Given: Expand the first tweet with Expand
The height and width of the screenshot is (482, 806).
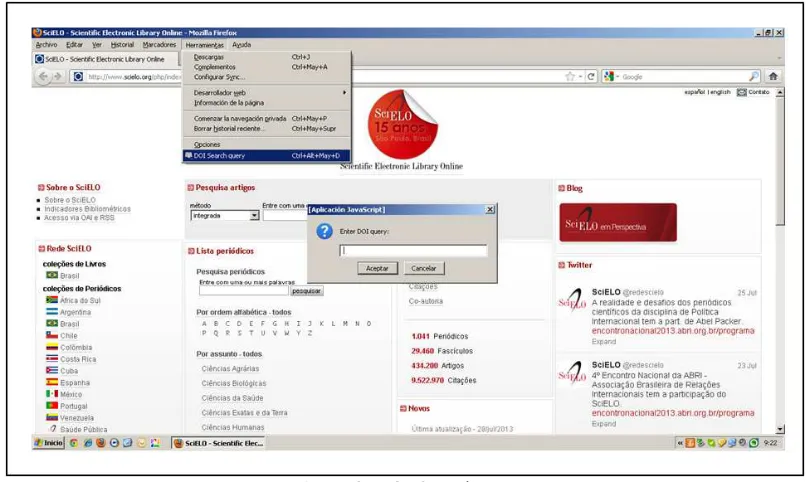Looking at the screenshot, I should (603, 342).
